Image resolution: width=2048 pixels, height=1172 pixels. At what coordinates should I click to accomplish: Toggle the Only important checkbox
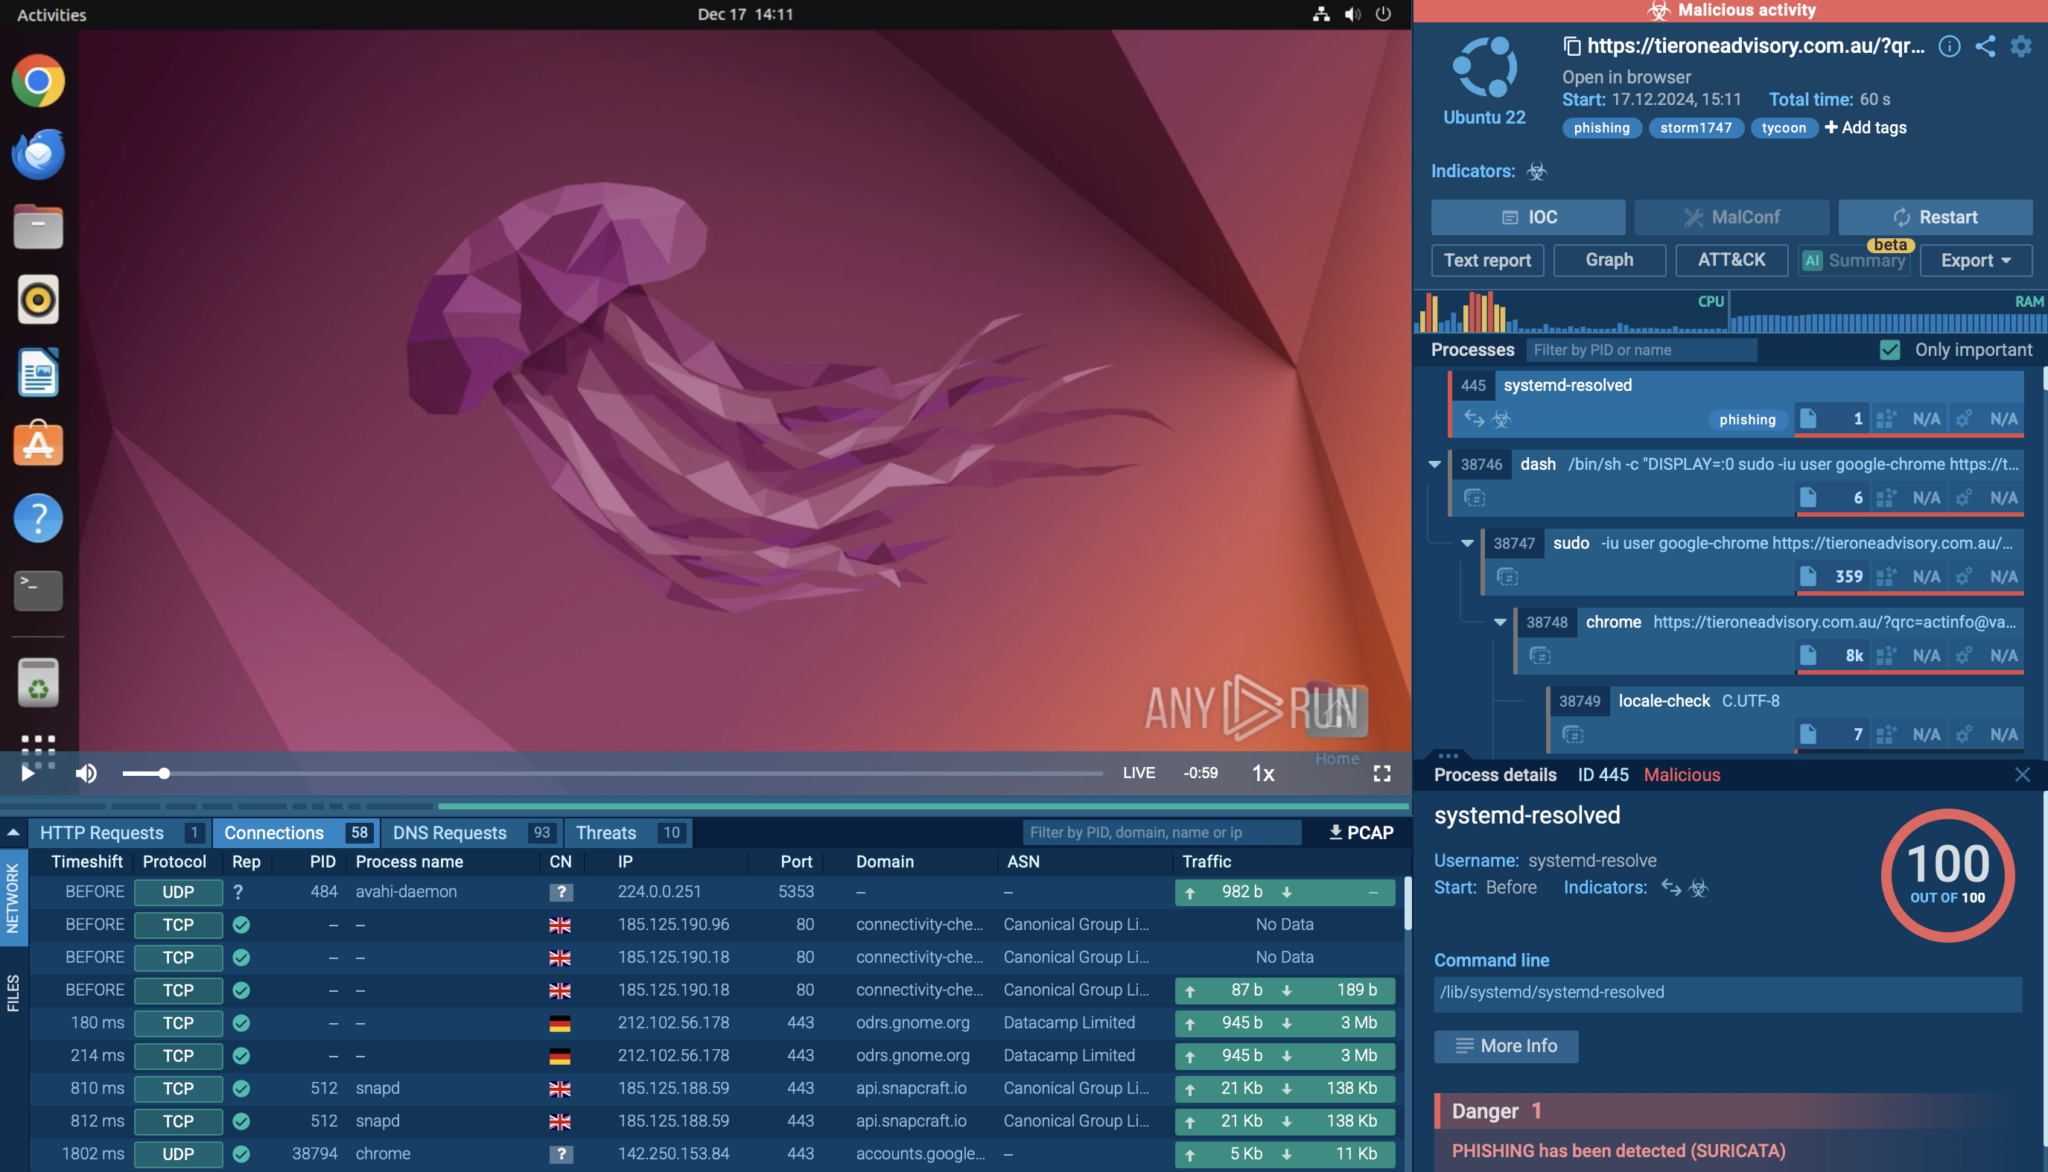tap(1890, 350)
